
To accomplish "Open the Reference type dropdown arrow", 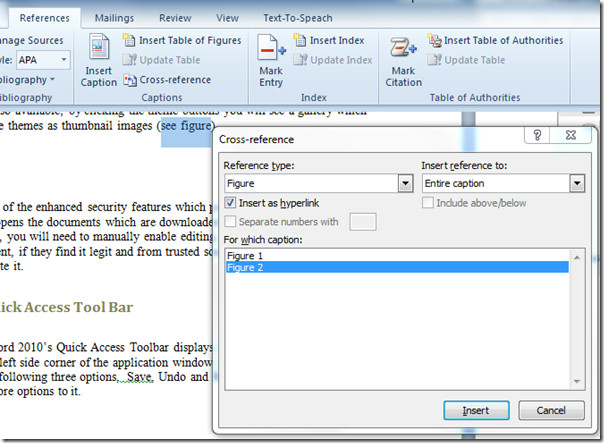I will [x=405, y=183].
